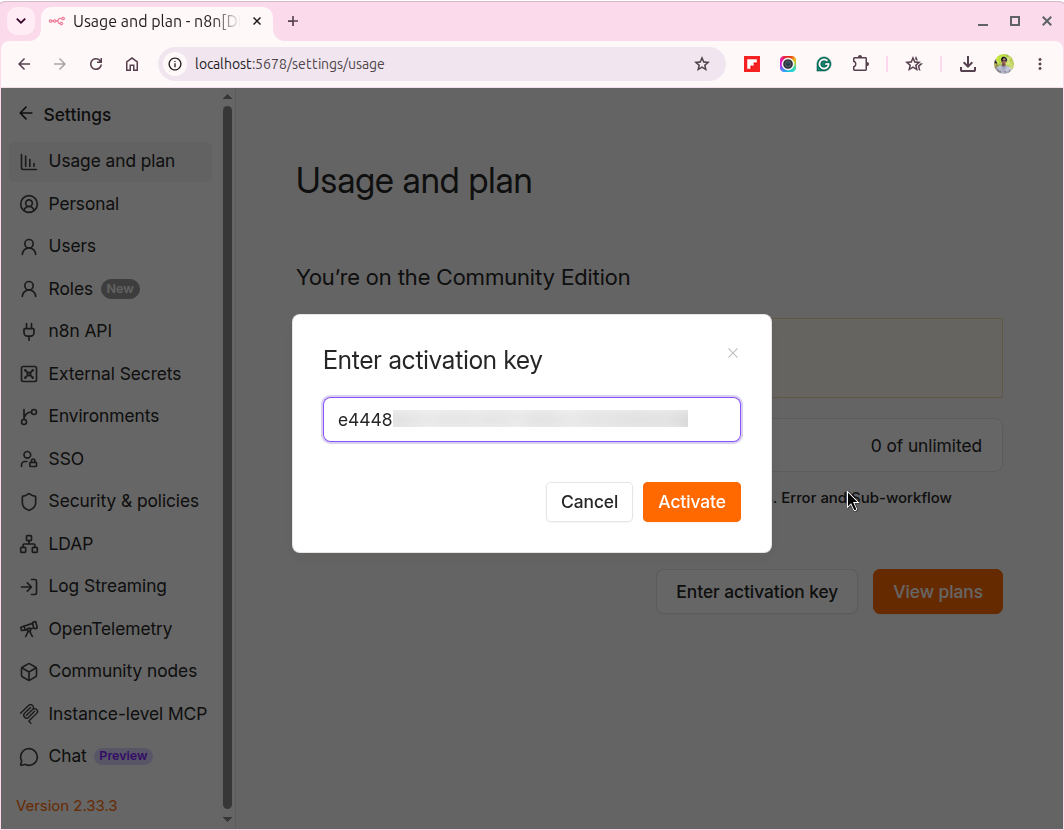
Task: Select the LDAP network icon
Action: coord(28,544)
